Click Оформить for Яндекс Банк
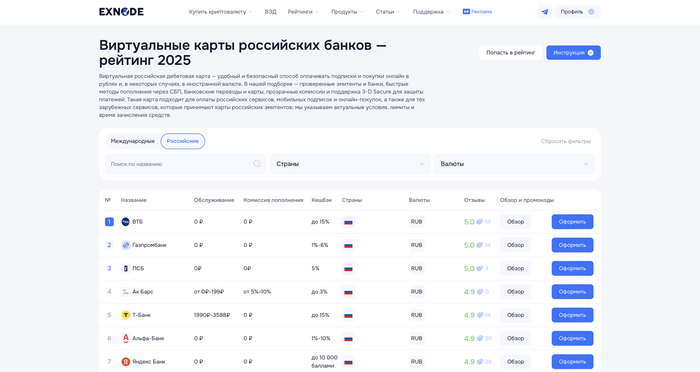This screenshot has width=700, height=372. tap(572, 362)
